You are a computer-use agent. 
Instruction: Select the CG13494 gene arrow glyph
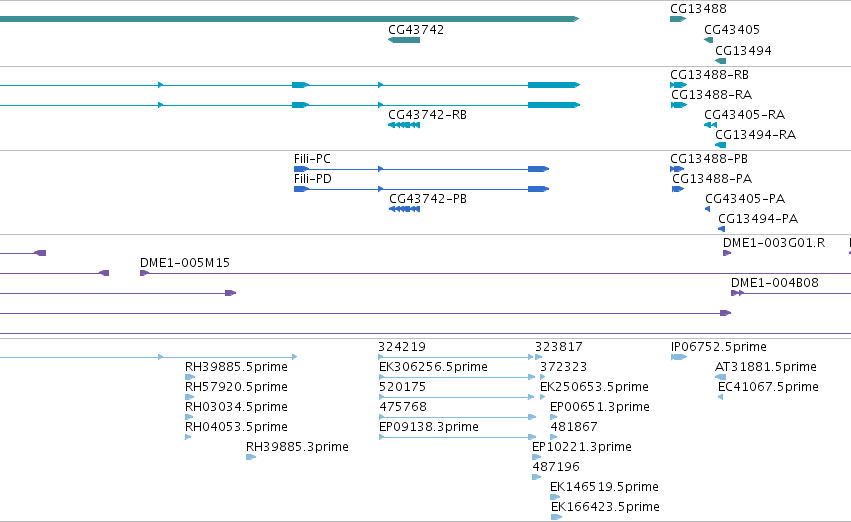[x=721, y=61]
